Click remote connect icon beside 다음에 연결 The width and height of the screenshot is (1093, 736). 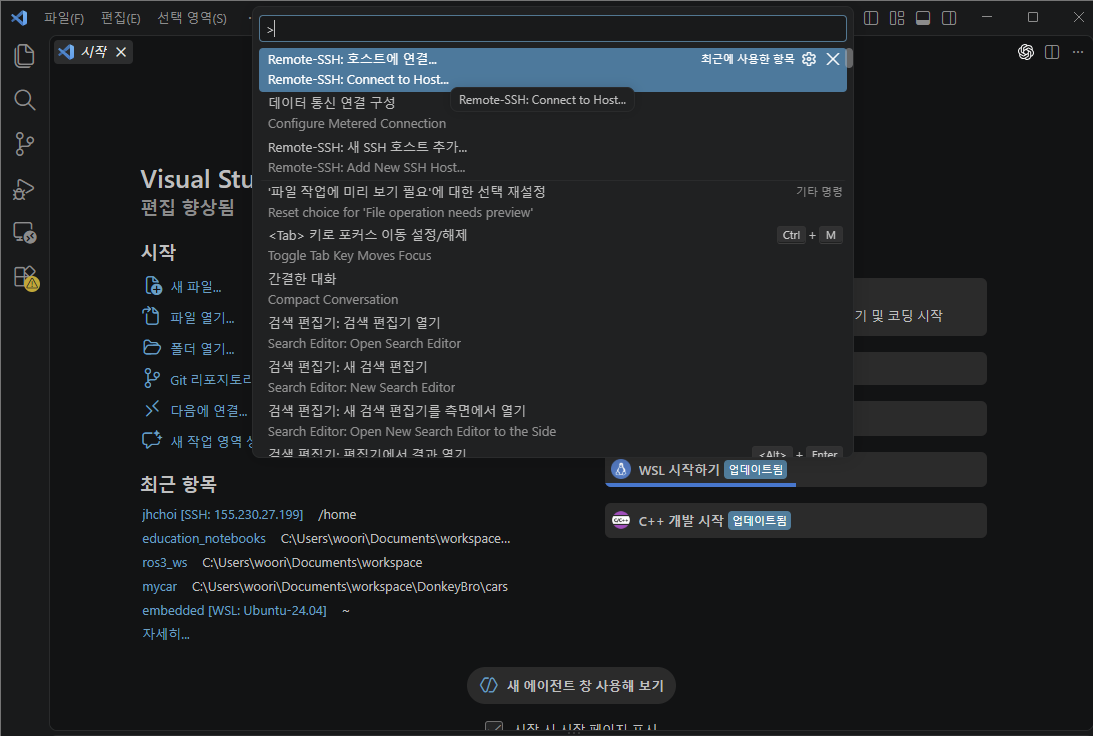point(152,409)
